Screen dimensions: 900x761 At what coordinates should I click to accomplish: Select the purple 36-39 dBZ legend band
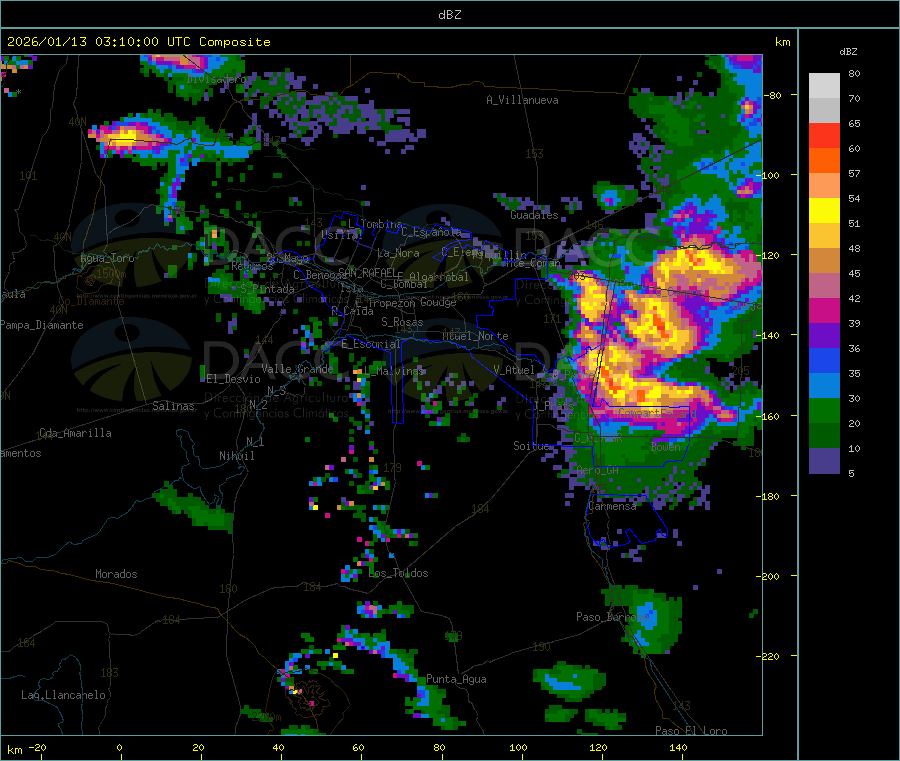pyautogui.click(x=824, y=336)
